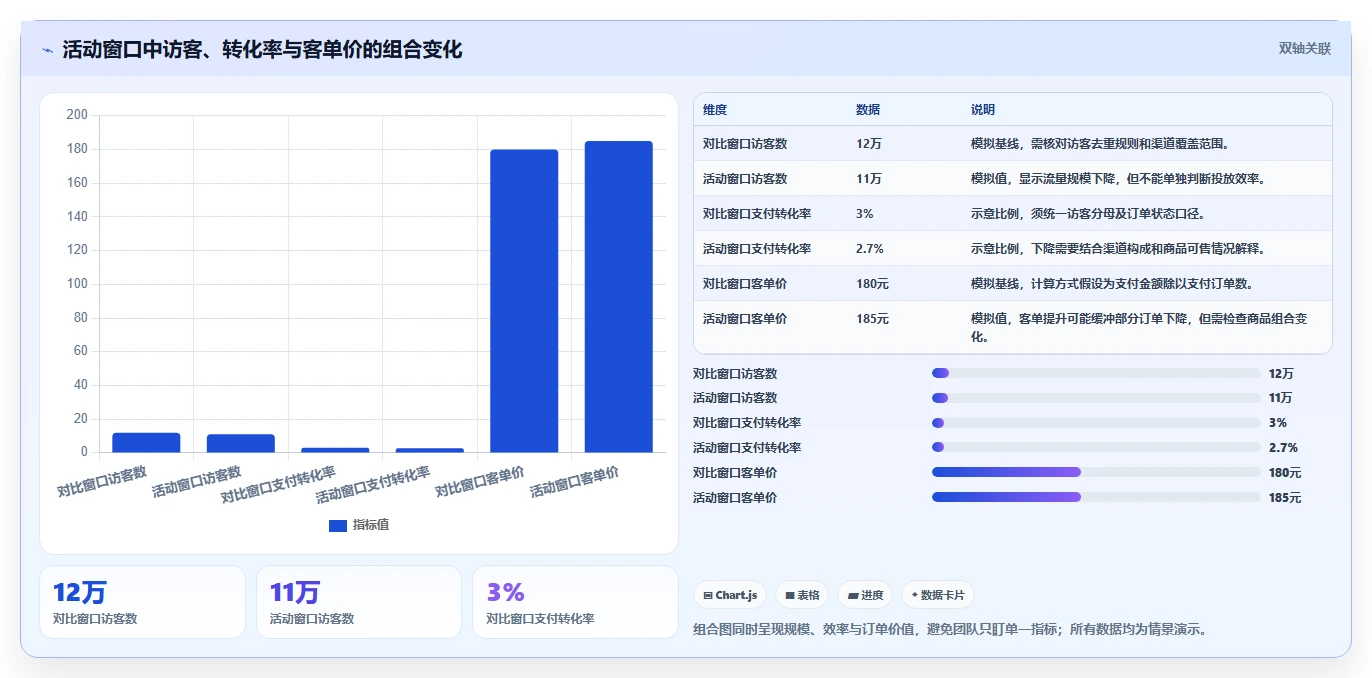This screenshot has height=678, width=1372.
Task: Click the 11万 value in the table
Action: click(869, 179)
